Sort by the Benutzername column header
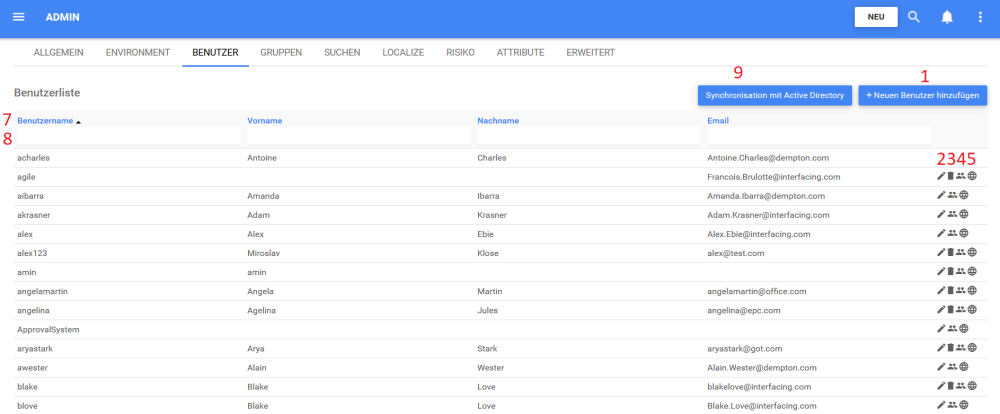This screenshot has width=1000, height=414. 45,120
